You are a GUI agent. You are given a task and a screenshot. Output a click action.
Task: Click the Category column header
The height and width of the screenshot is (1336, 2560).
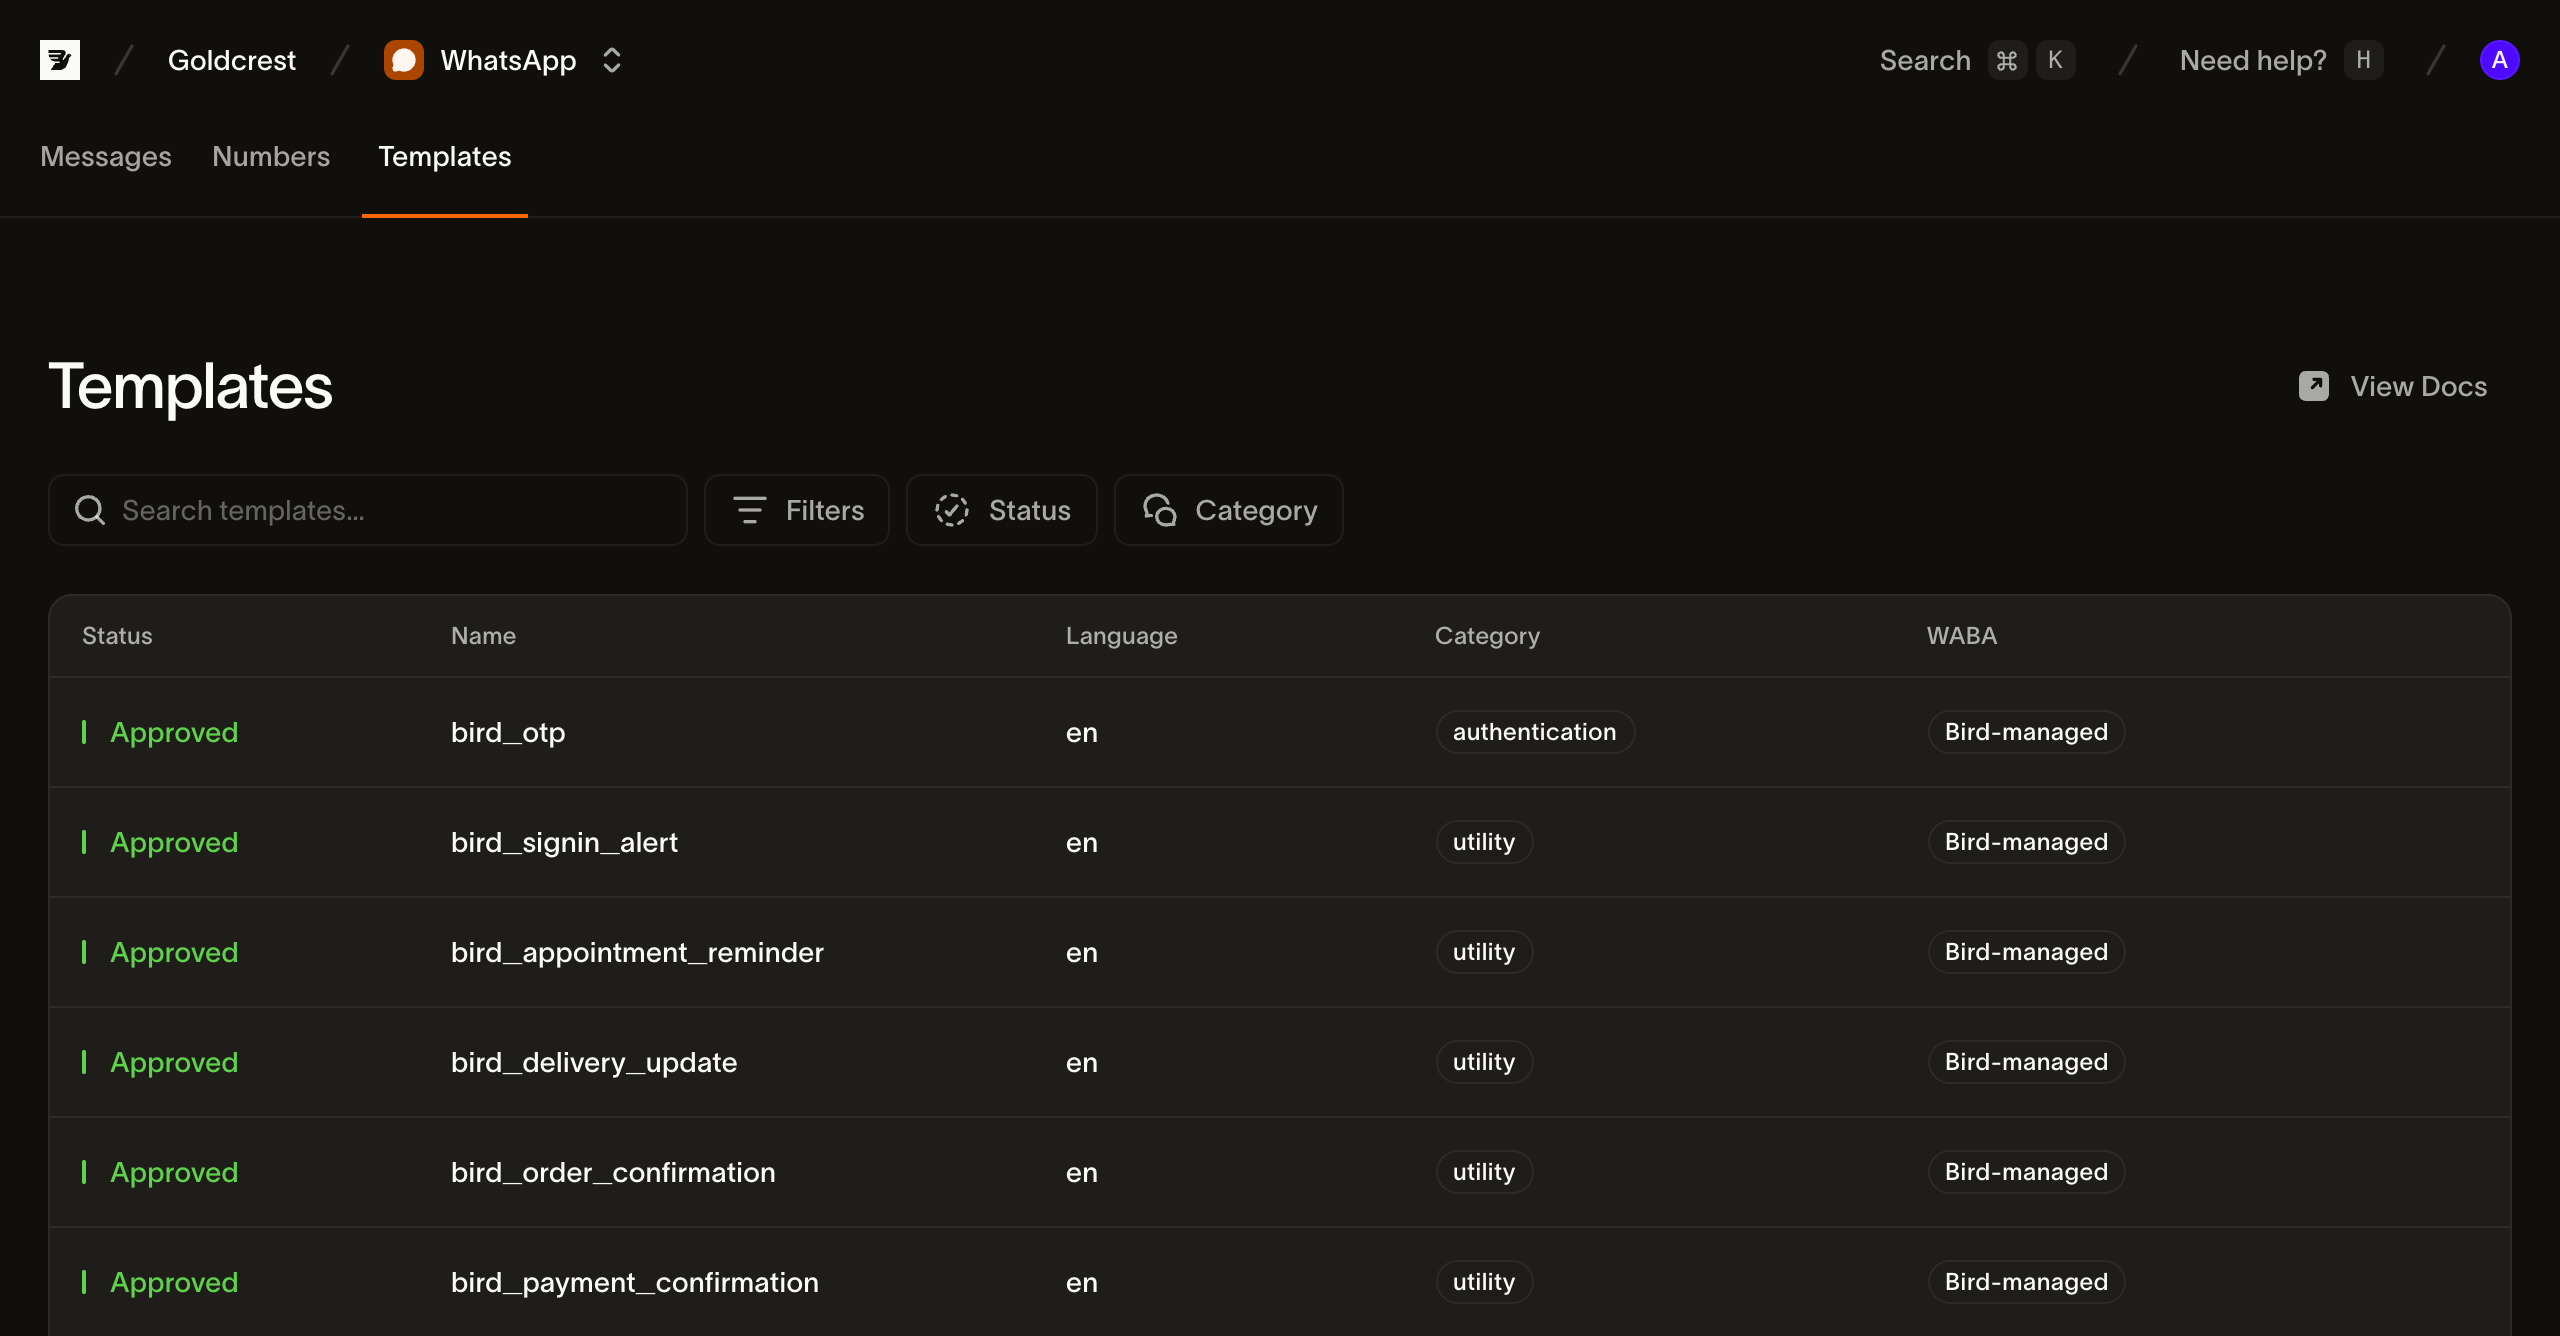click(x=1487, y=636)
